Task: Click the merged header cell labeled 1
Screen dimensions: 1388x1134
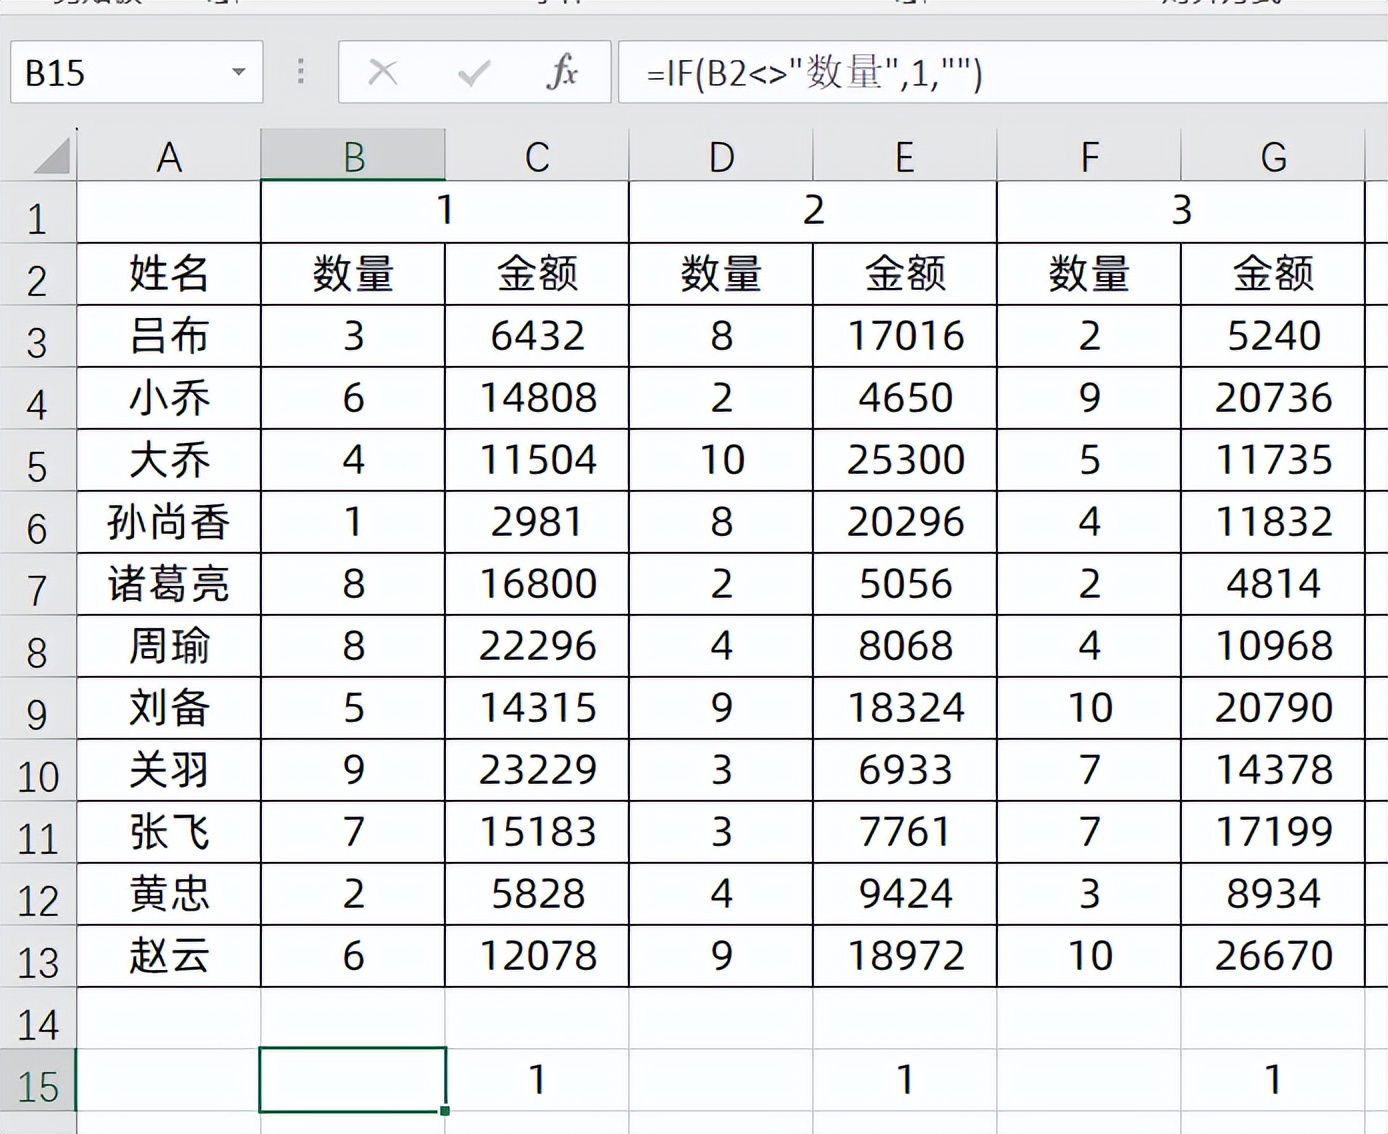Action: [x=443, y=212]
